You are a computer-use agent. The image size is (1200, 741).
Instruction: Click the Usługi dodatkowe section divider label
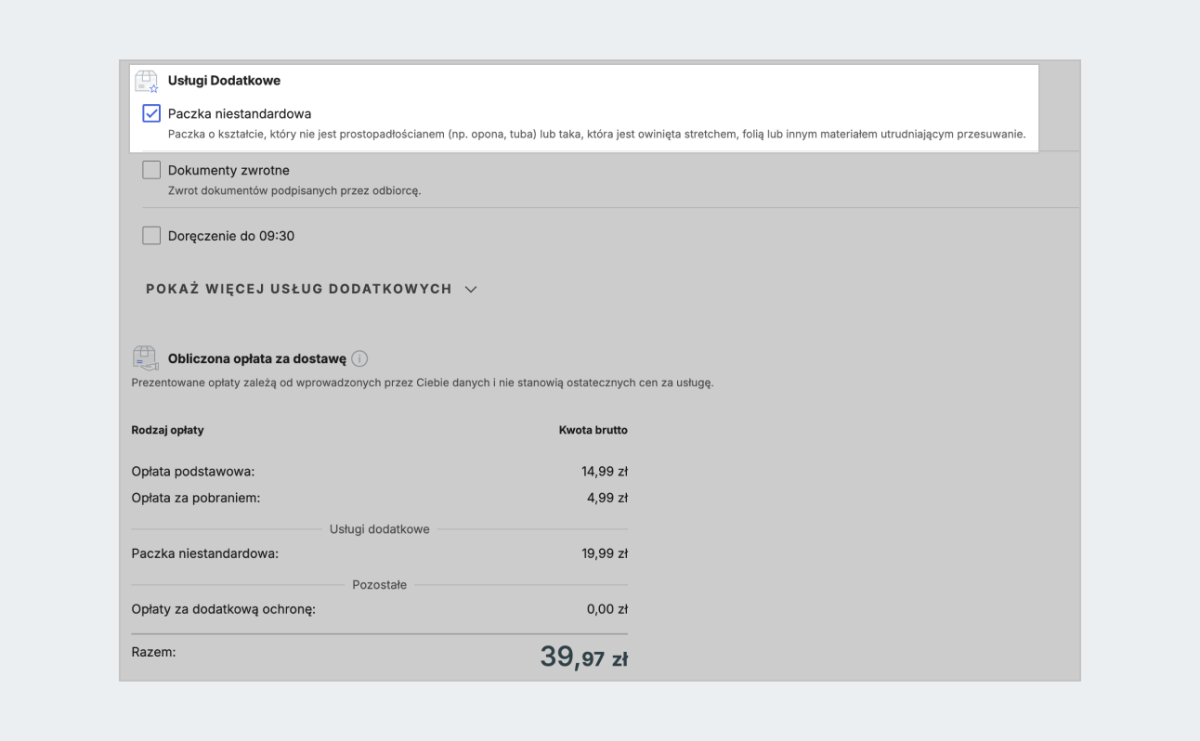pos(380,529)
